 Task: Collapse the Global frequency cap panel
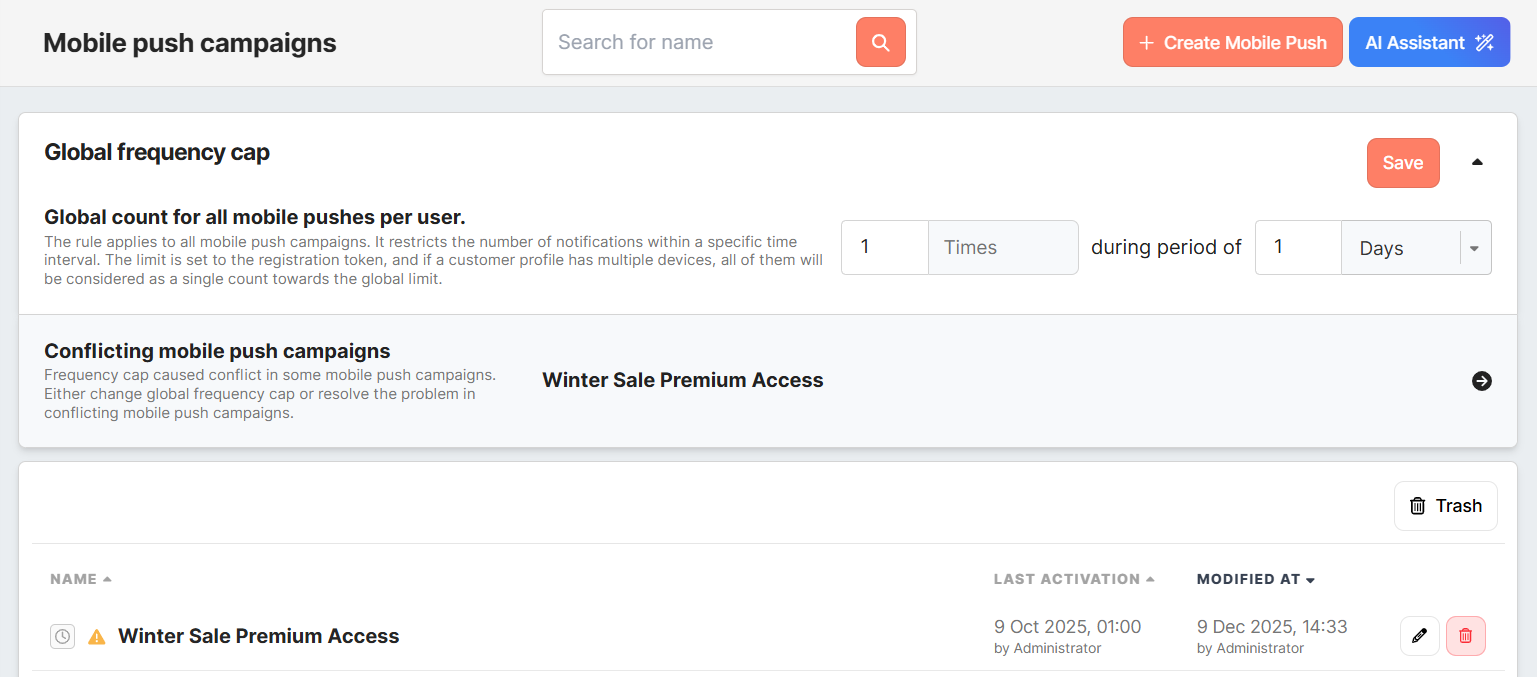click(x=1477, y=162)
